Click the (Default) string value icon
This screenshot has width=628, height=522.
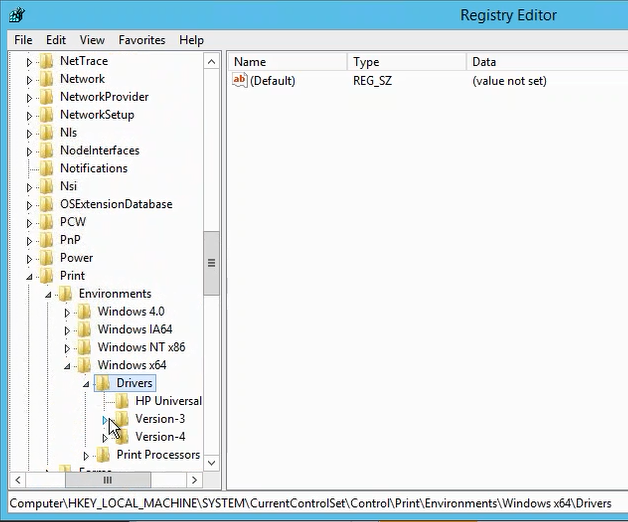point(240,81)
